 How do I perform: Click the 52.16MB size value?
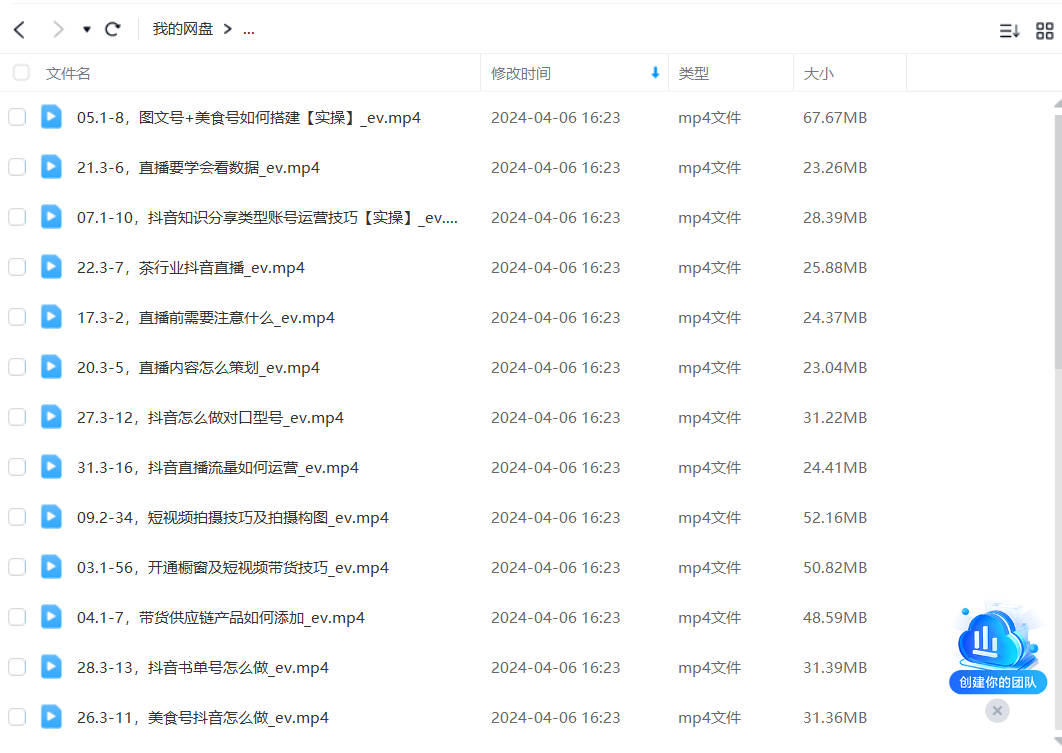(x=834, y=518)
